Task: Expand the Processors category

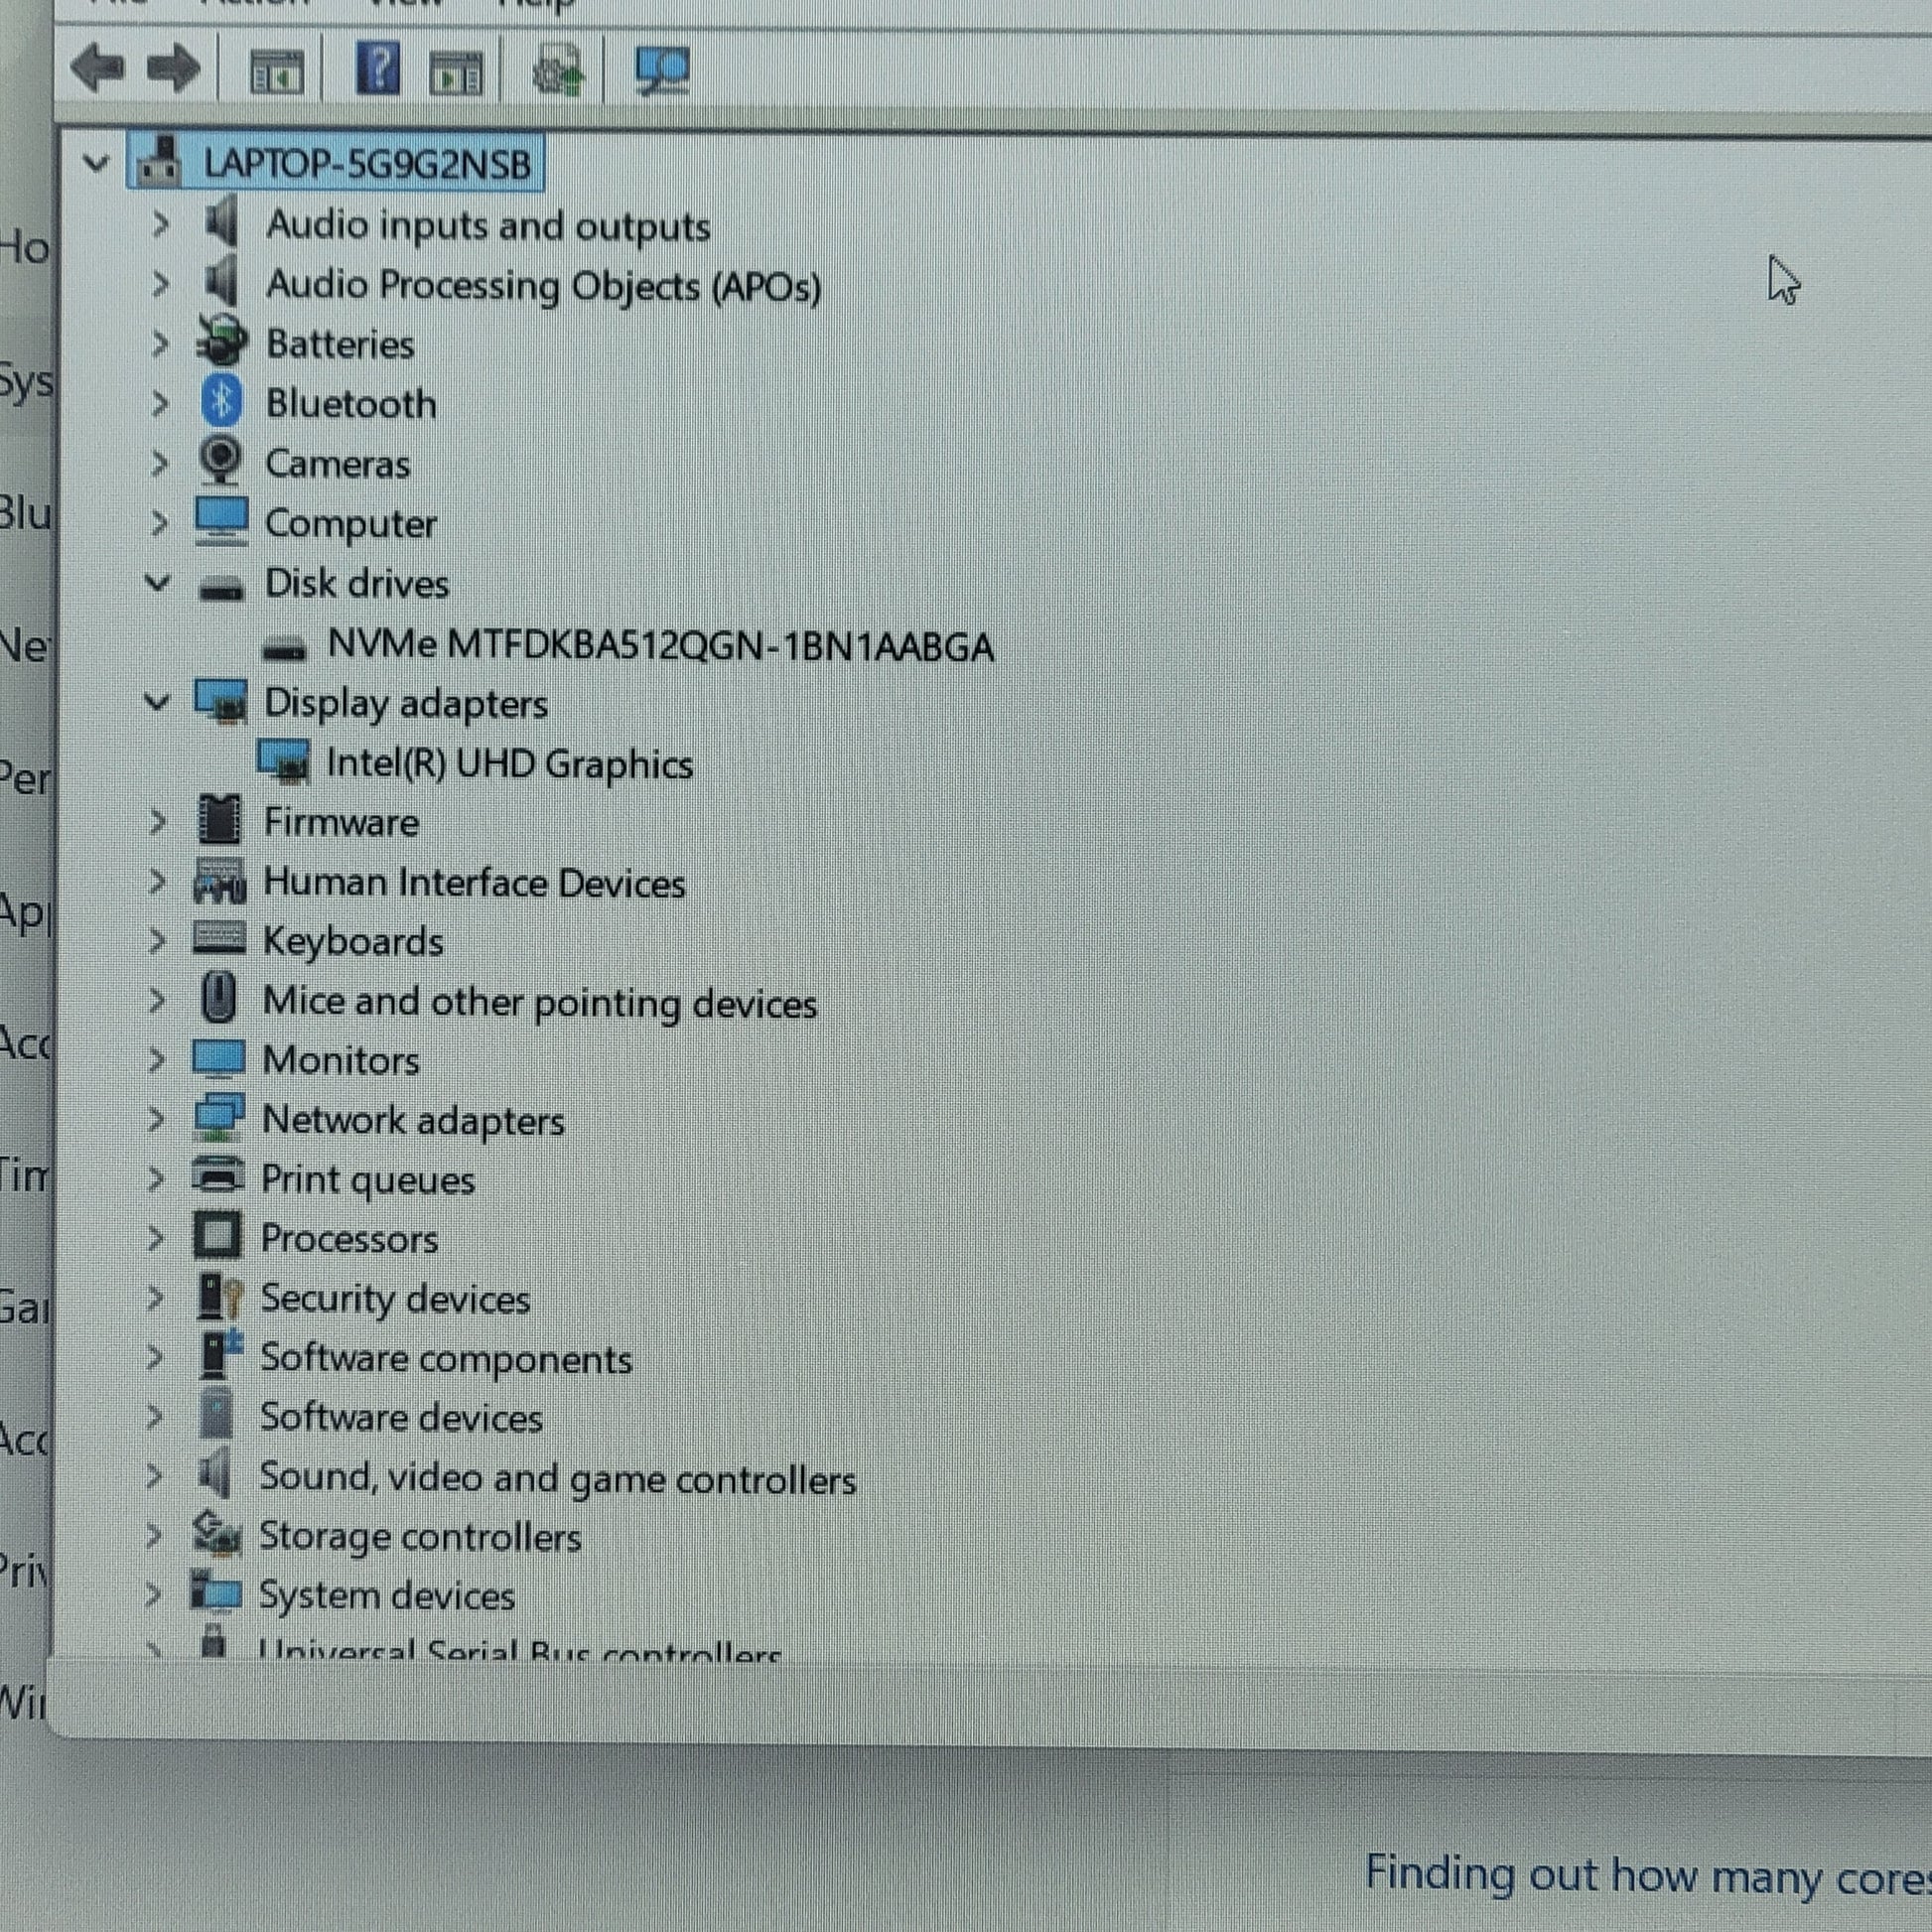Action: tap(155, 1239)
